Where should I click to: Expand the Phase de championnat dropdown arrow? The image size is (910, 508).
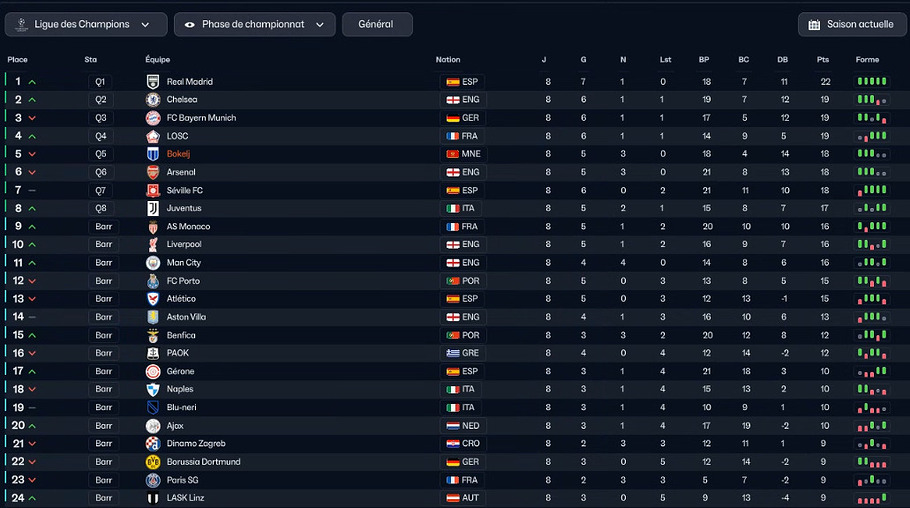pyautogui.click(x=320, y=25)
